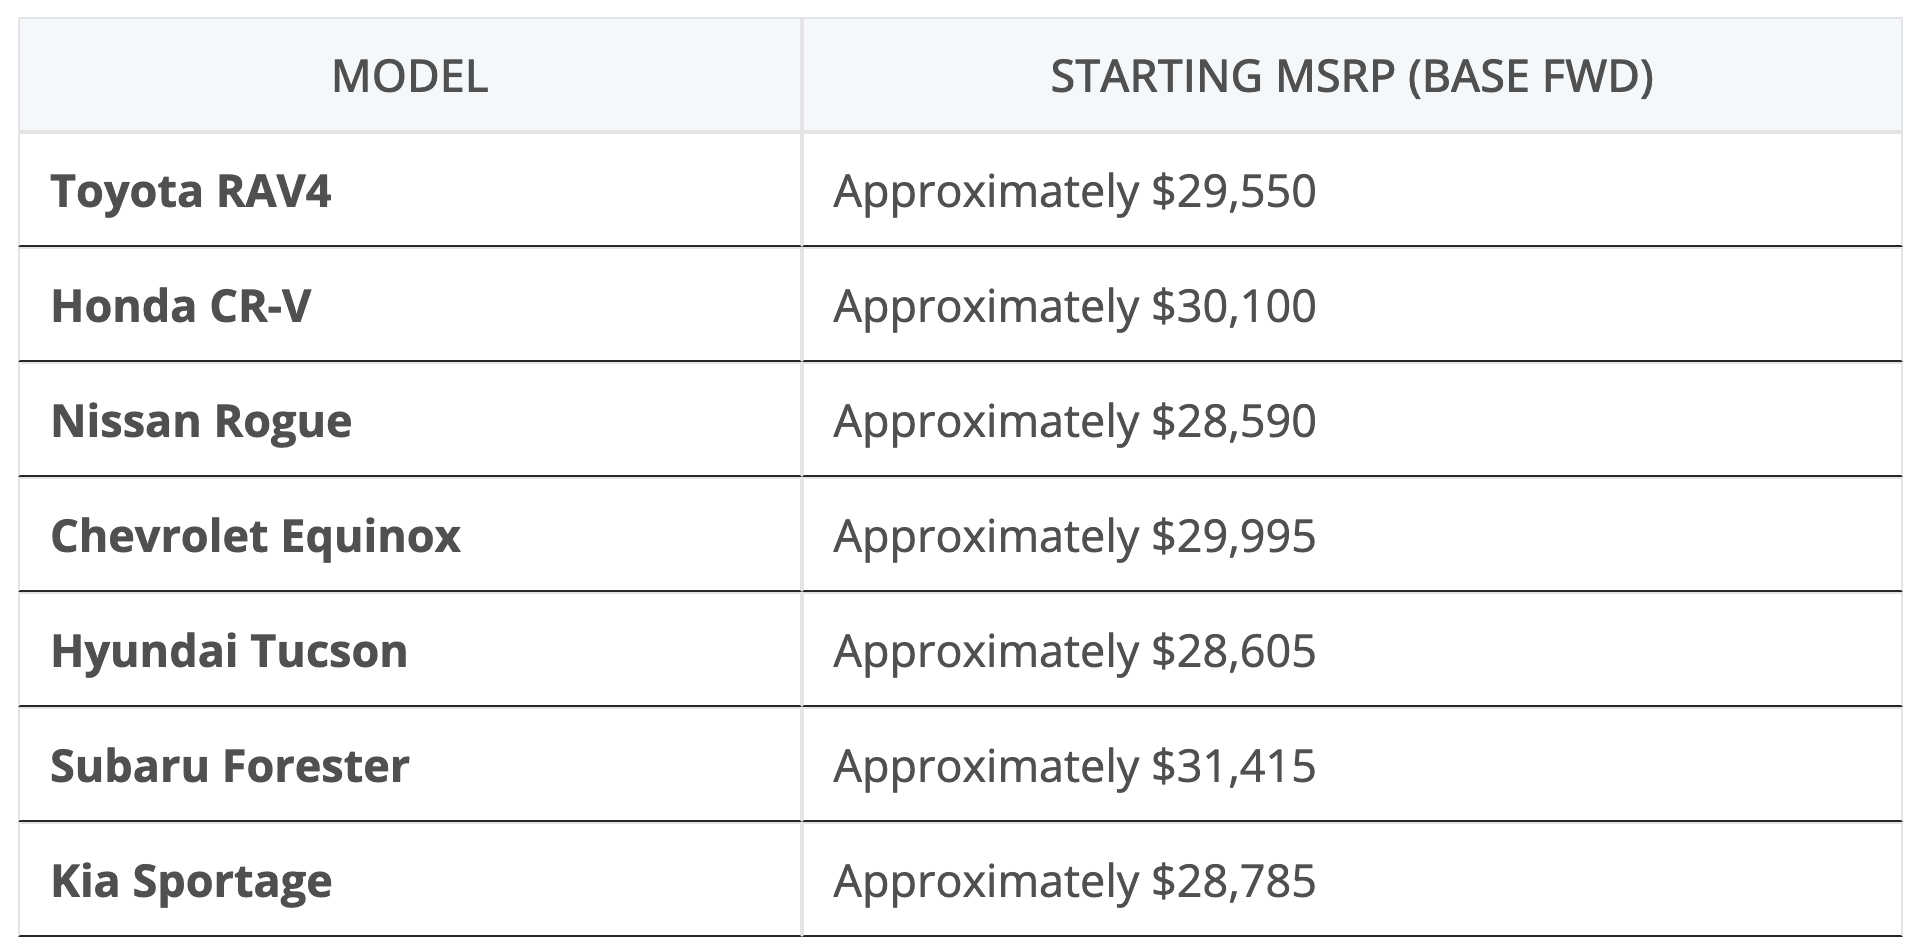1913x952 pixels.
Task: Click the $31,415 price value
Action: pyautogui.click(x=1233, y=766)
